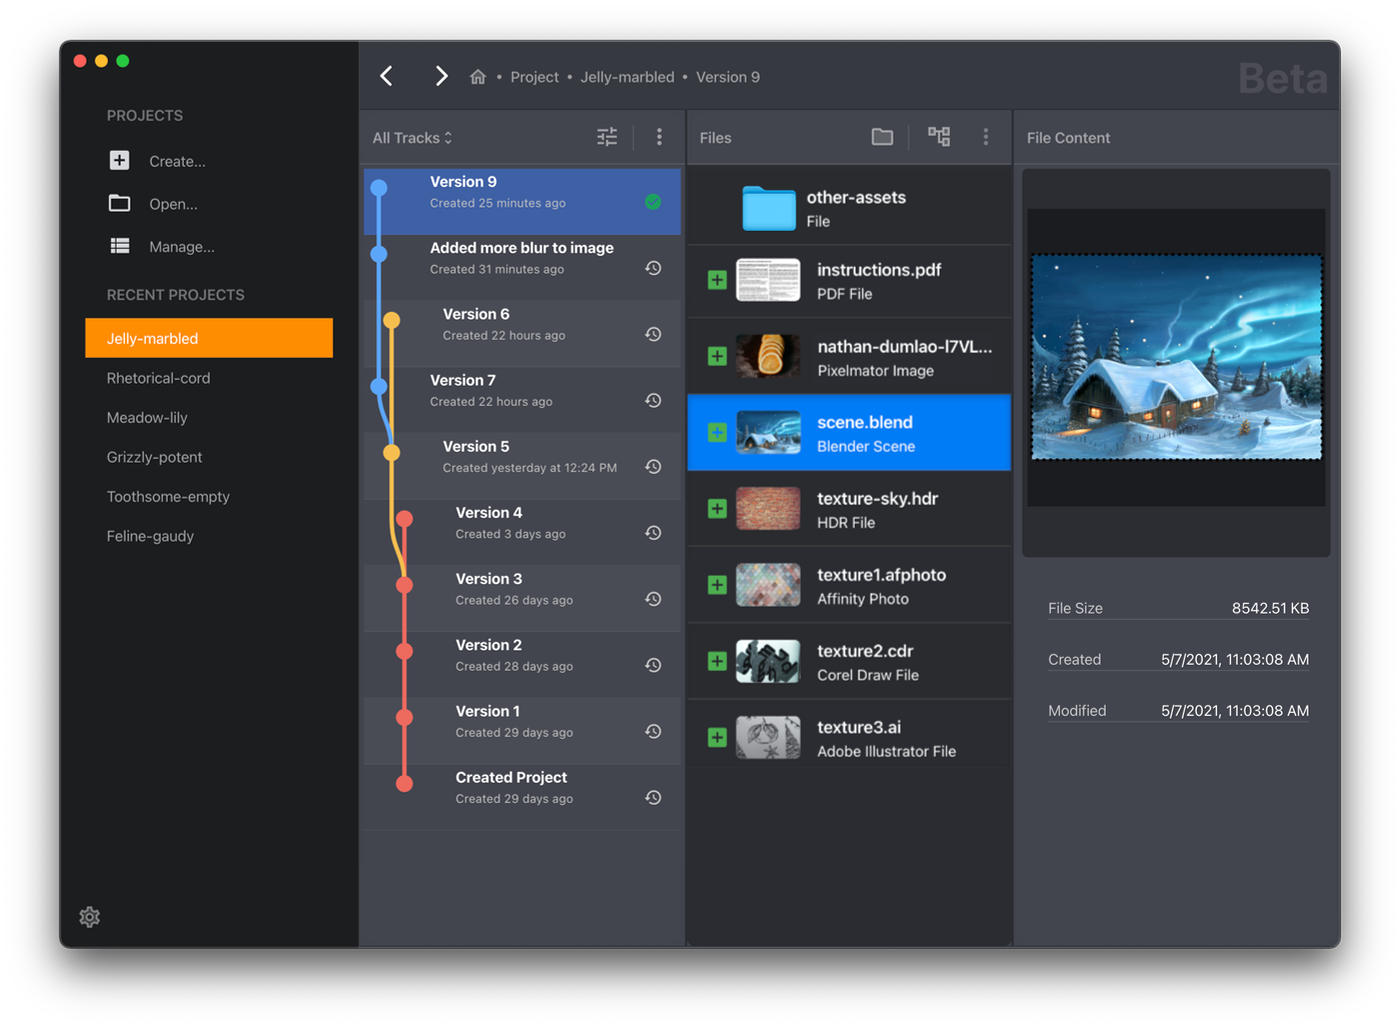Viewport: 1400px width, 1027px height.
Task: Toggle green plus on instructions.pdf
Action: point(717,280)
